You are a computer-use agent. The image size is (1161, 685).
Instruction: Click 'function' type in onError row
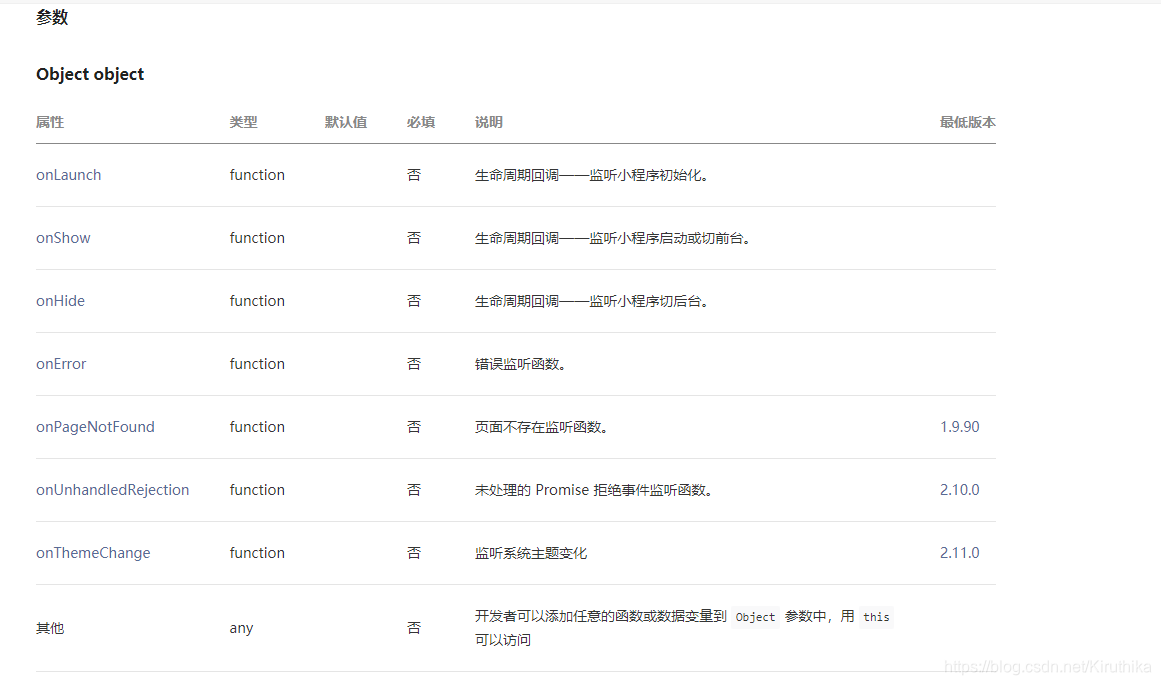tap(257, 364)
